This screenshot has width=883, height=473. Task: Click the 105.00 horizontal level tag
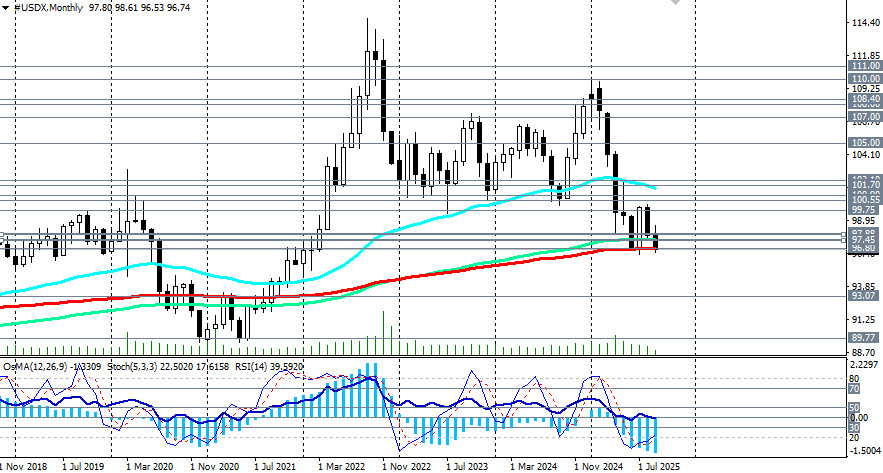point(865,143)
